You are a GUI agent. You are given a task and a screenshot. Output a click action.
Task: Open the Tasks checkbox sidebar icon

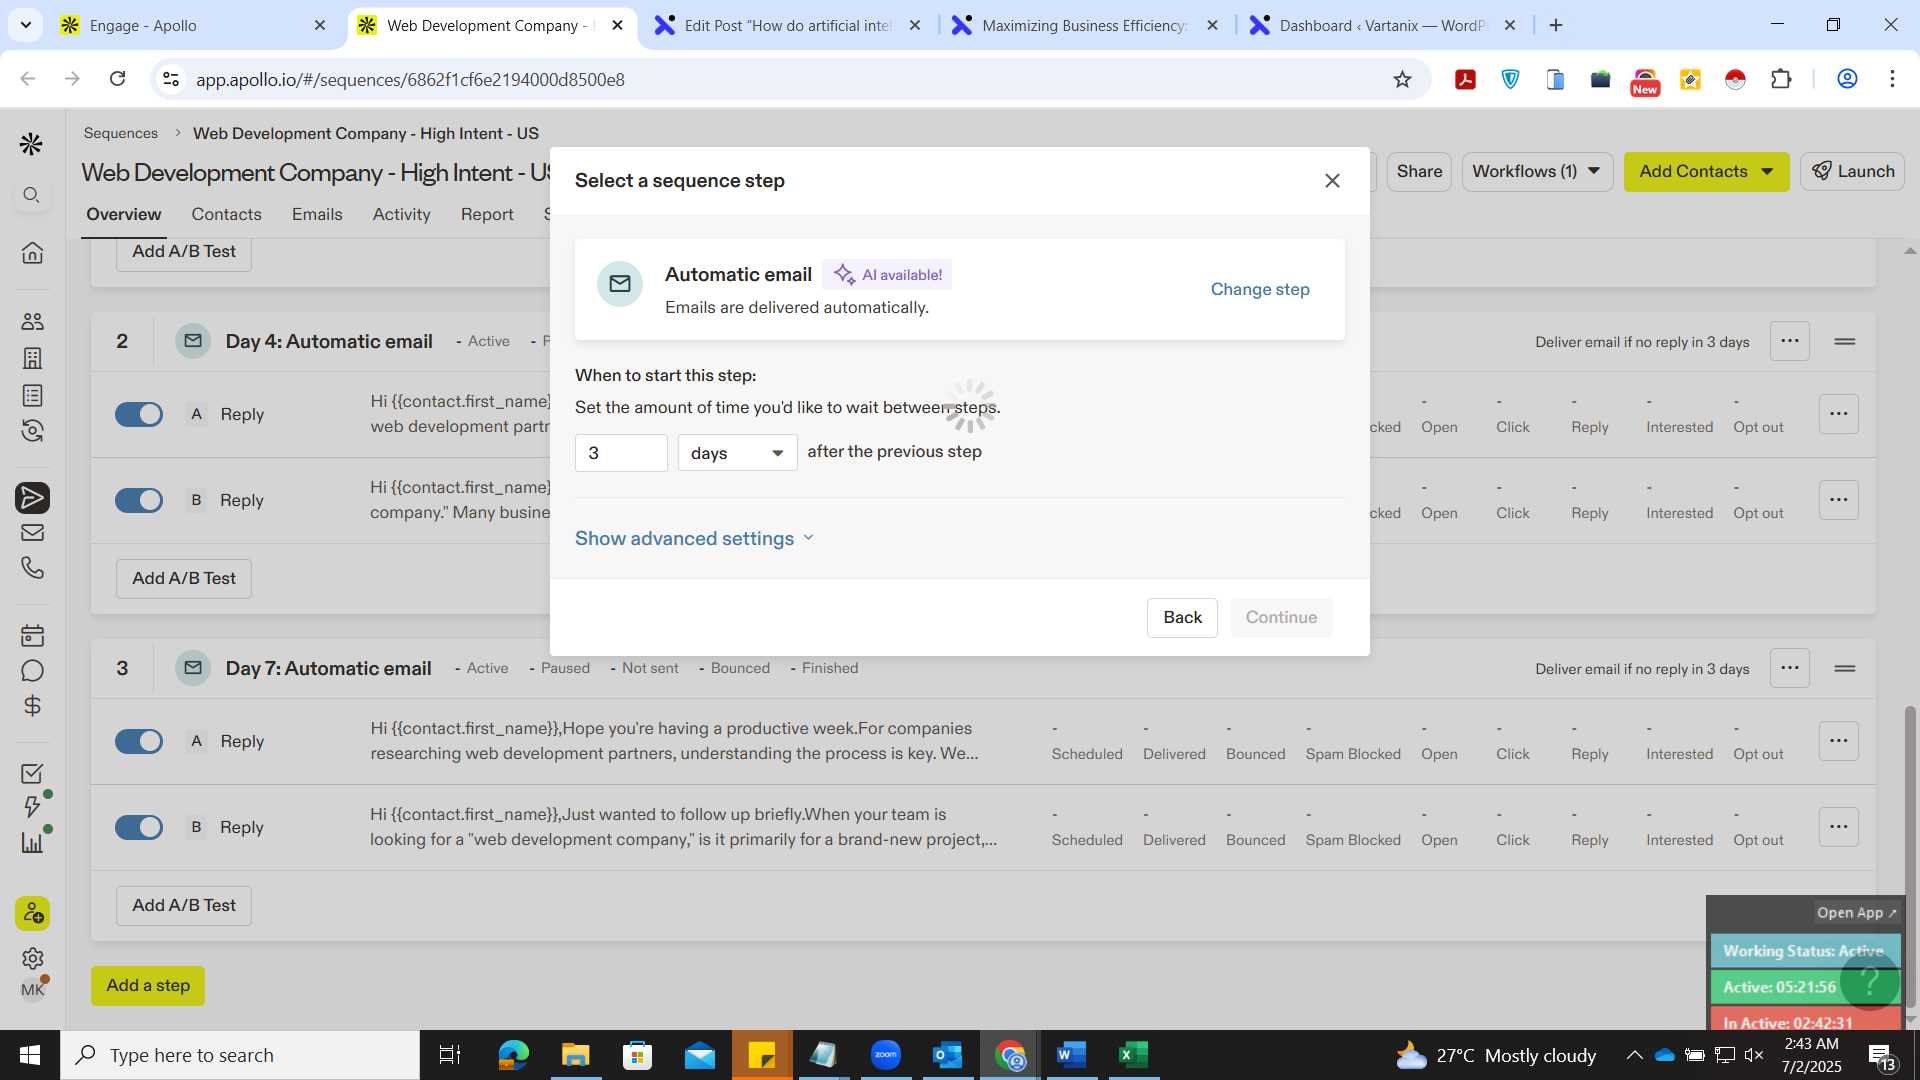(x=32, y=773)
